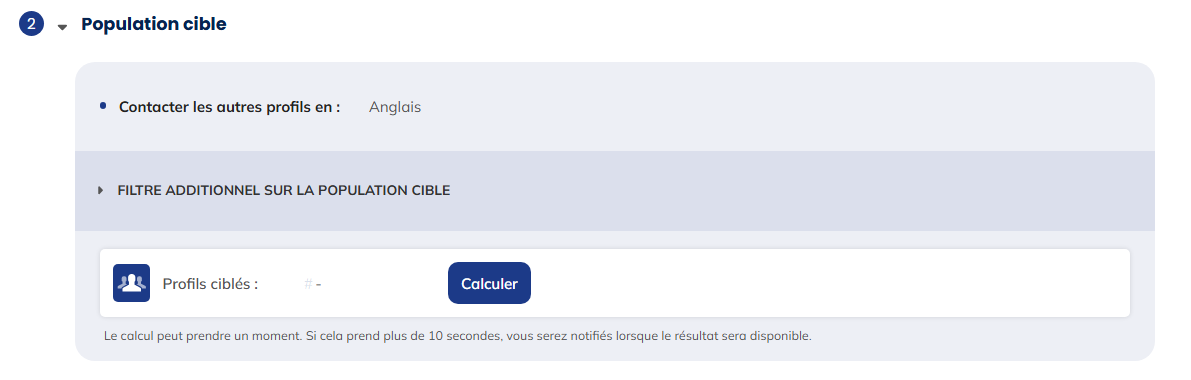Viewport: 1191px width, 380px height.
Task: Select the Population cible heading
Action: coord(153,24)
